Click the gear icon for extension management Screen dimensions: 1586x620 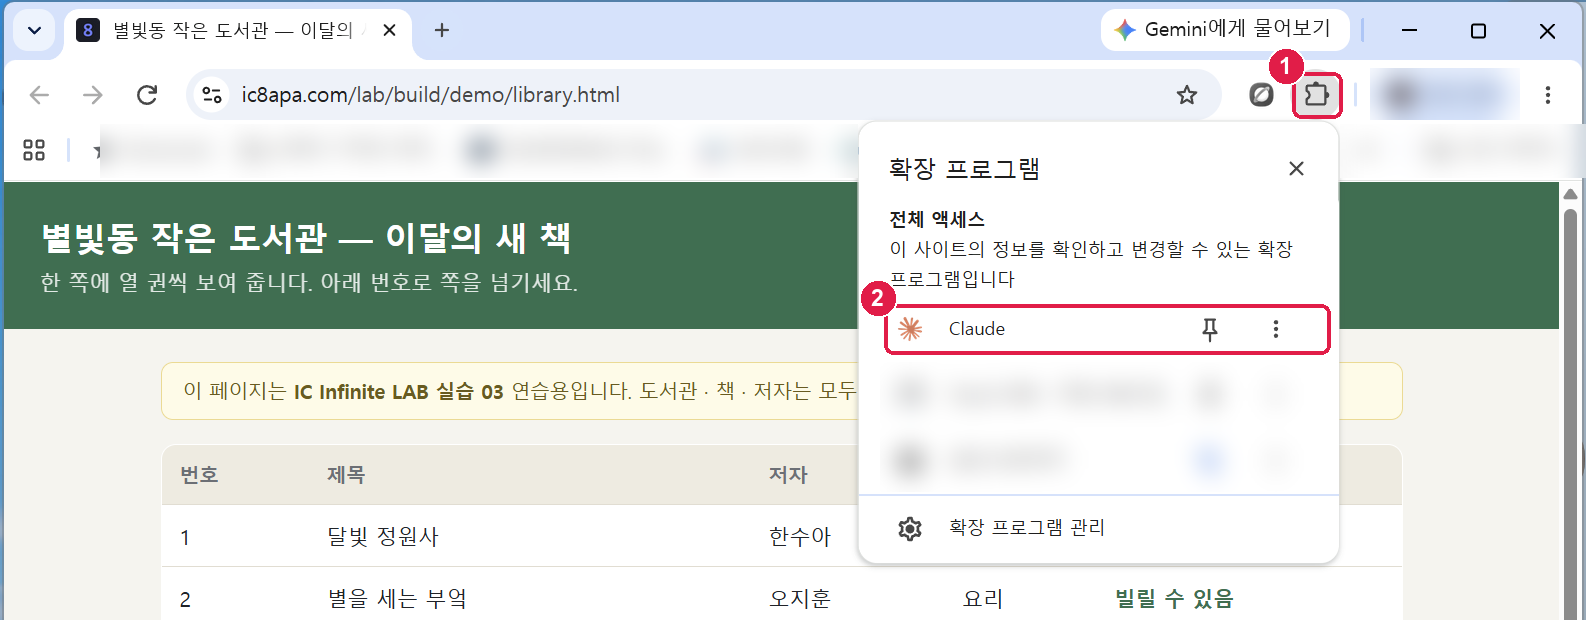click(910, 528)
